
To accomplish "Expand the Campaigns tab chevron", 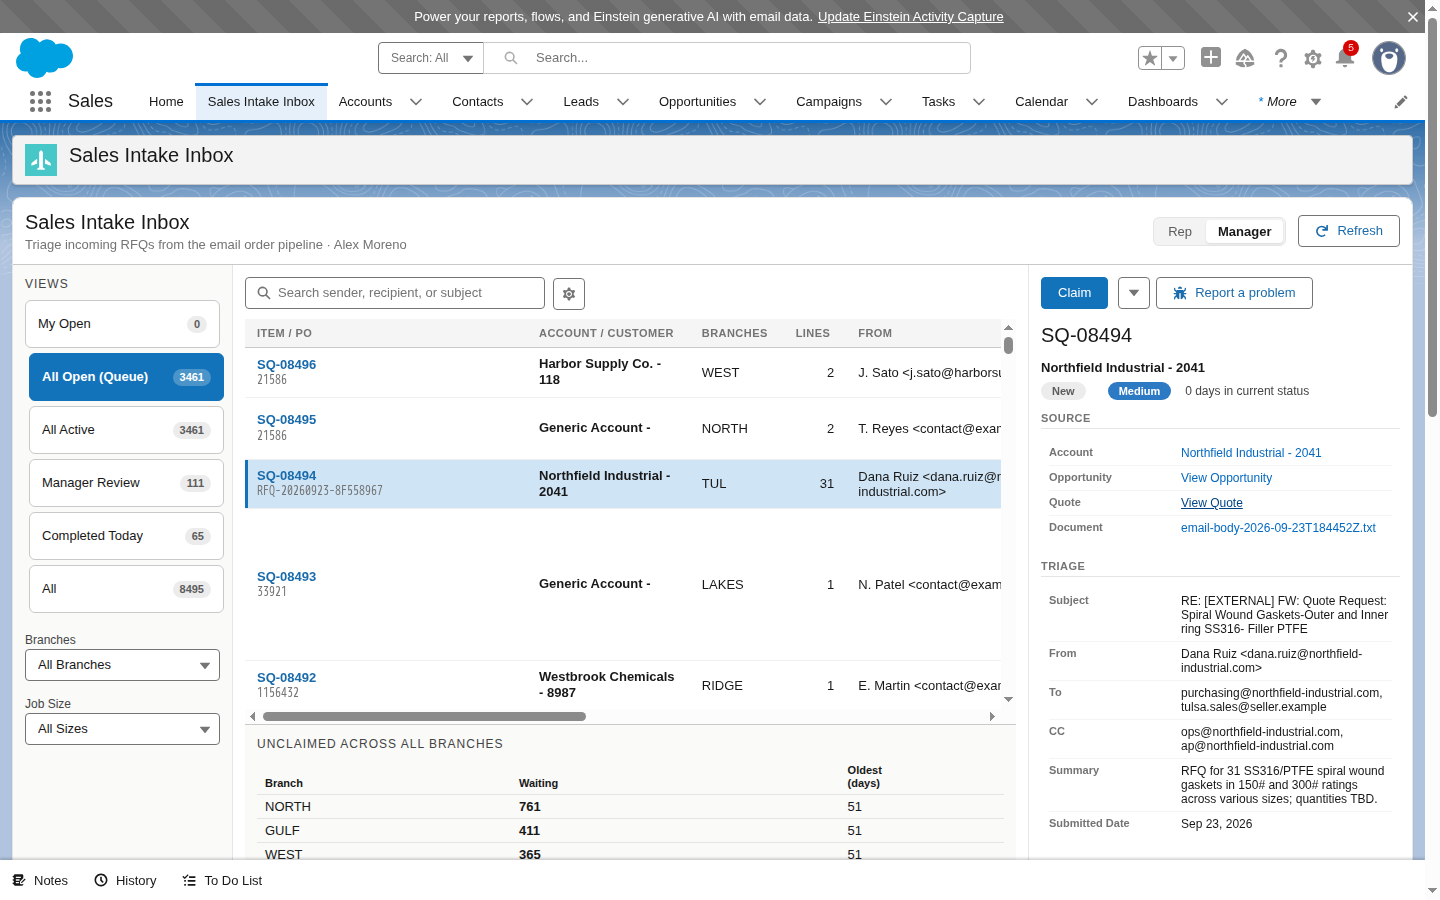I will click(x=886, y=102).
